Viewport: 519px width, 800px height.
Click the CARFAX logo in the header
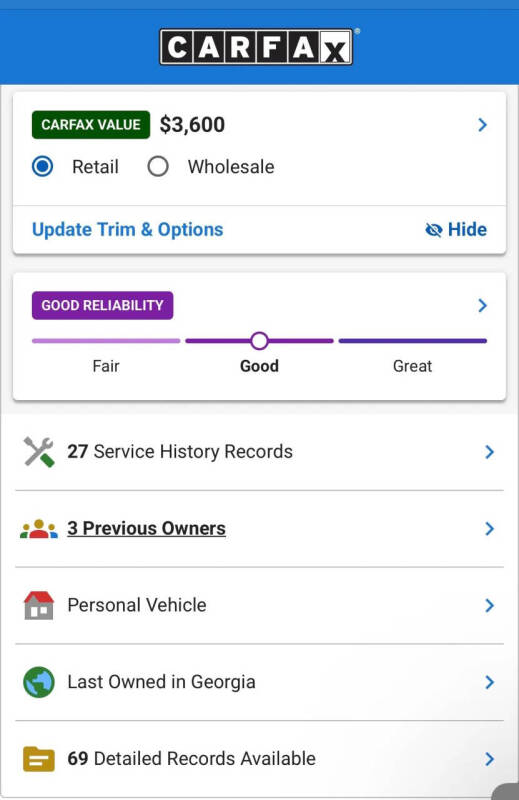click(256, 47)
